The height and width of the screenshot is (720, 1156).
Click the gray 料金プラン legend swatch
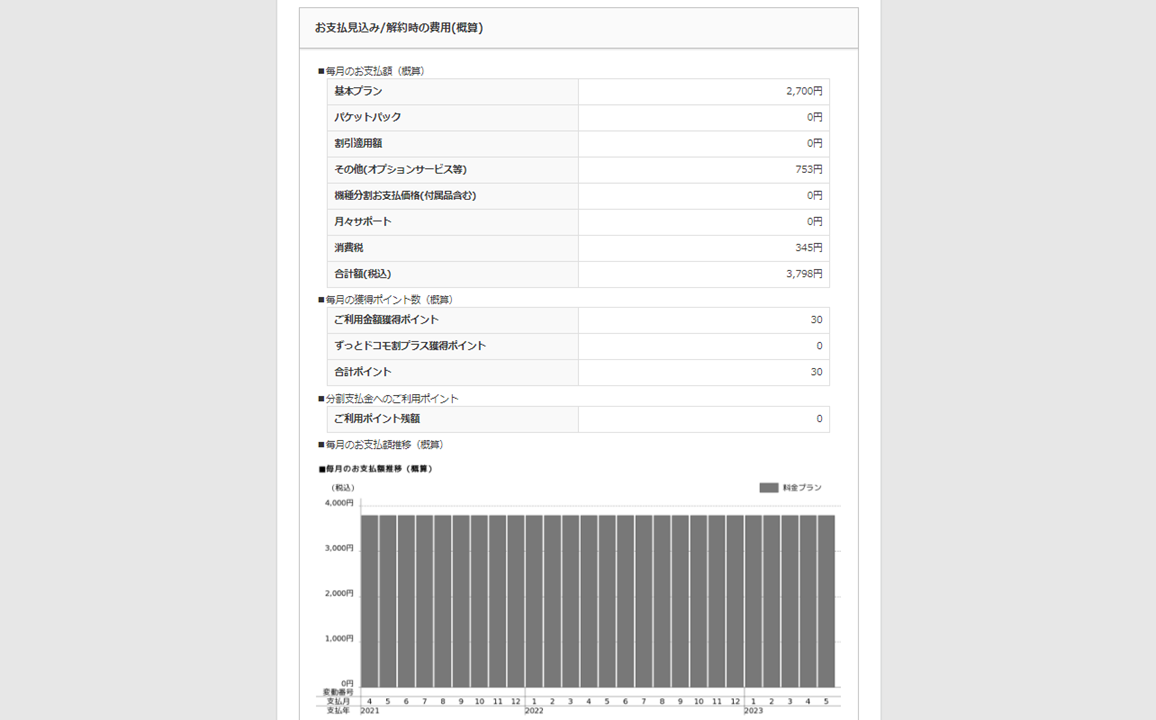(x=769, y=488)
